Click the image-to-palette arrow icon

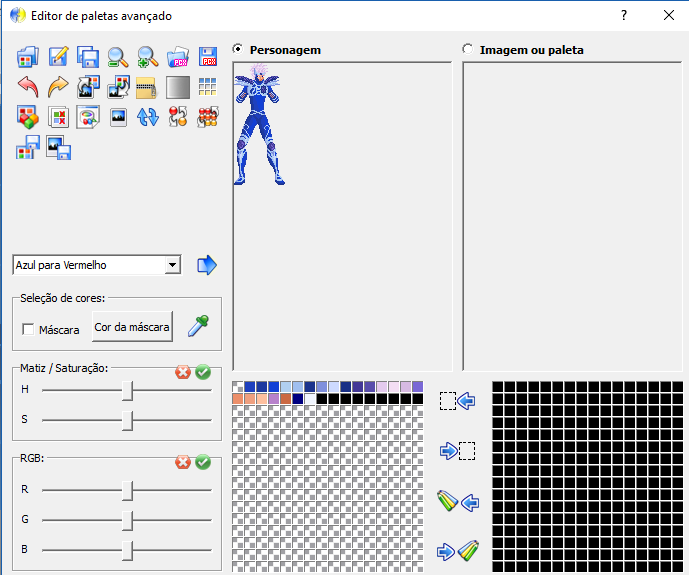(x=88, y=87)
